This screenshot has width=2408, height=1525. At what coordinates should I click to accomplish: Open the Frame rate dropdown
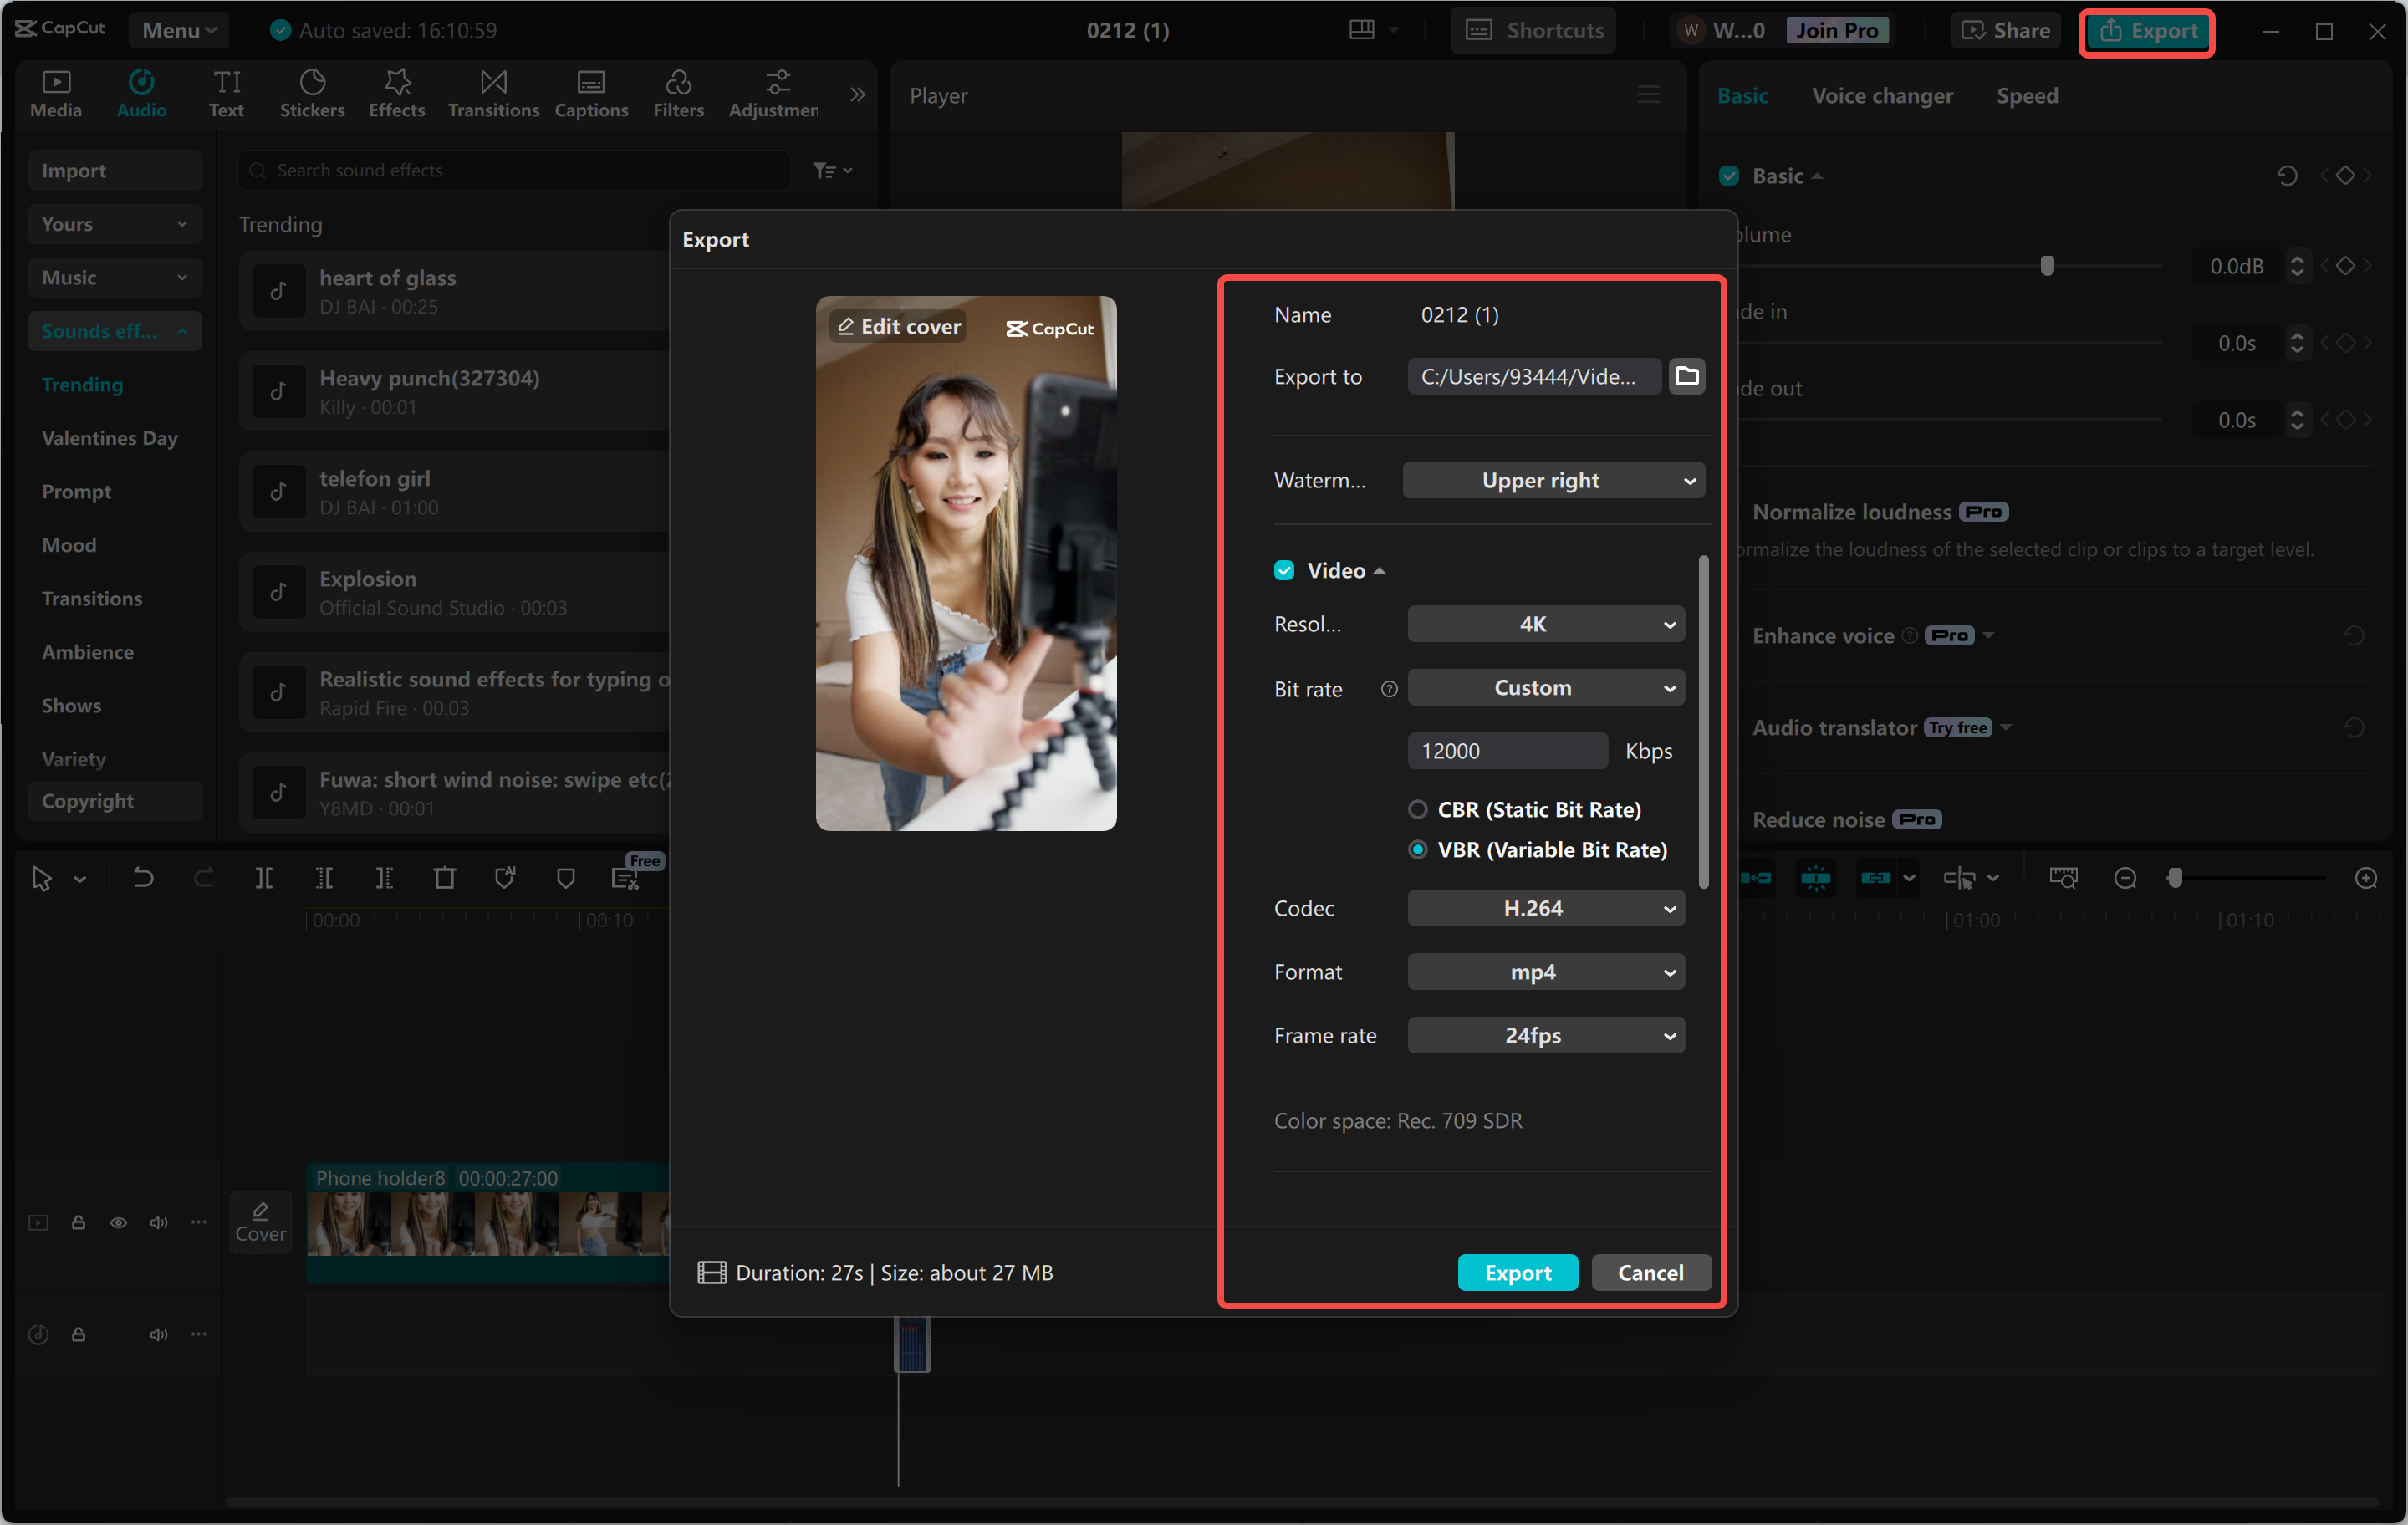[1545, 1035]
